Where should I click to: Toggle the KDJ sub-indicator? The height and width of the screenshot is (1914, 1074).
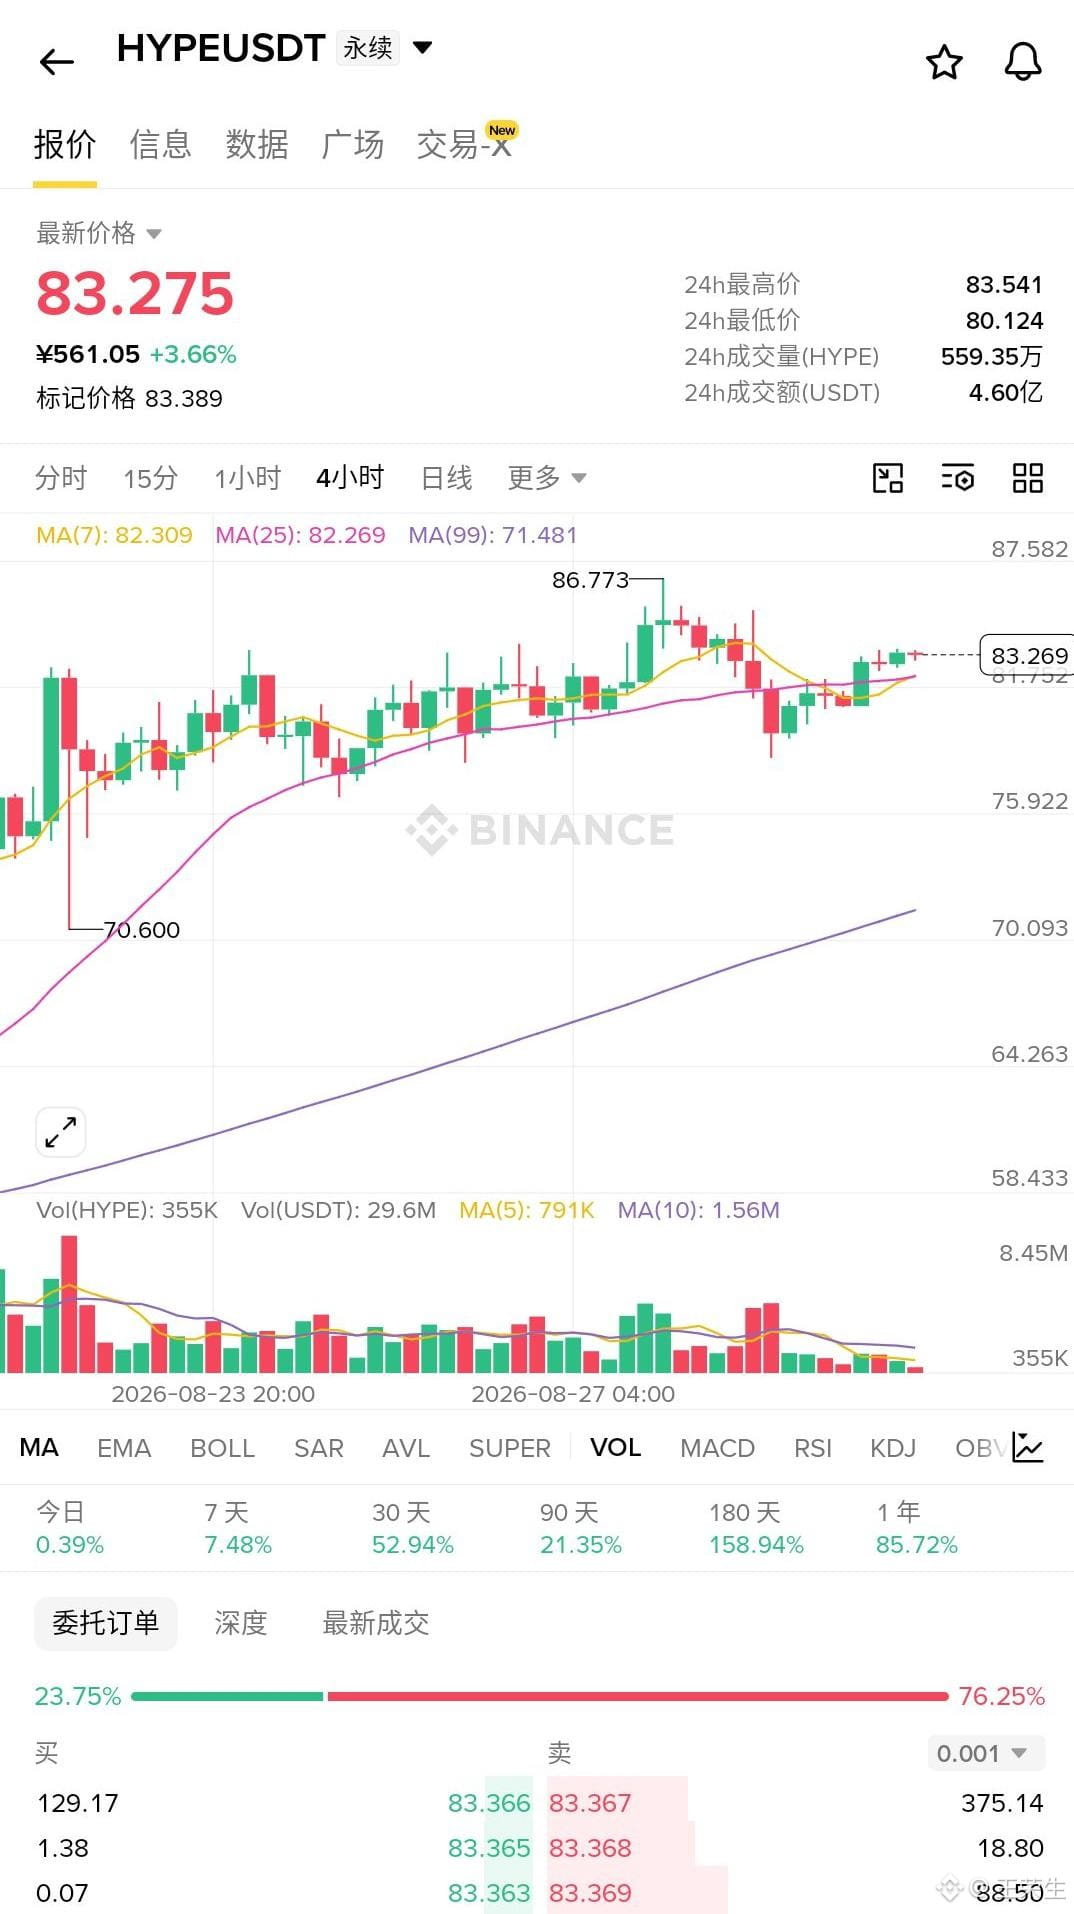coord(893,1448)
